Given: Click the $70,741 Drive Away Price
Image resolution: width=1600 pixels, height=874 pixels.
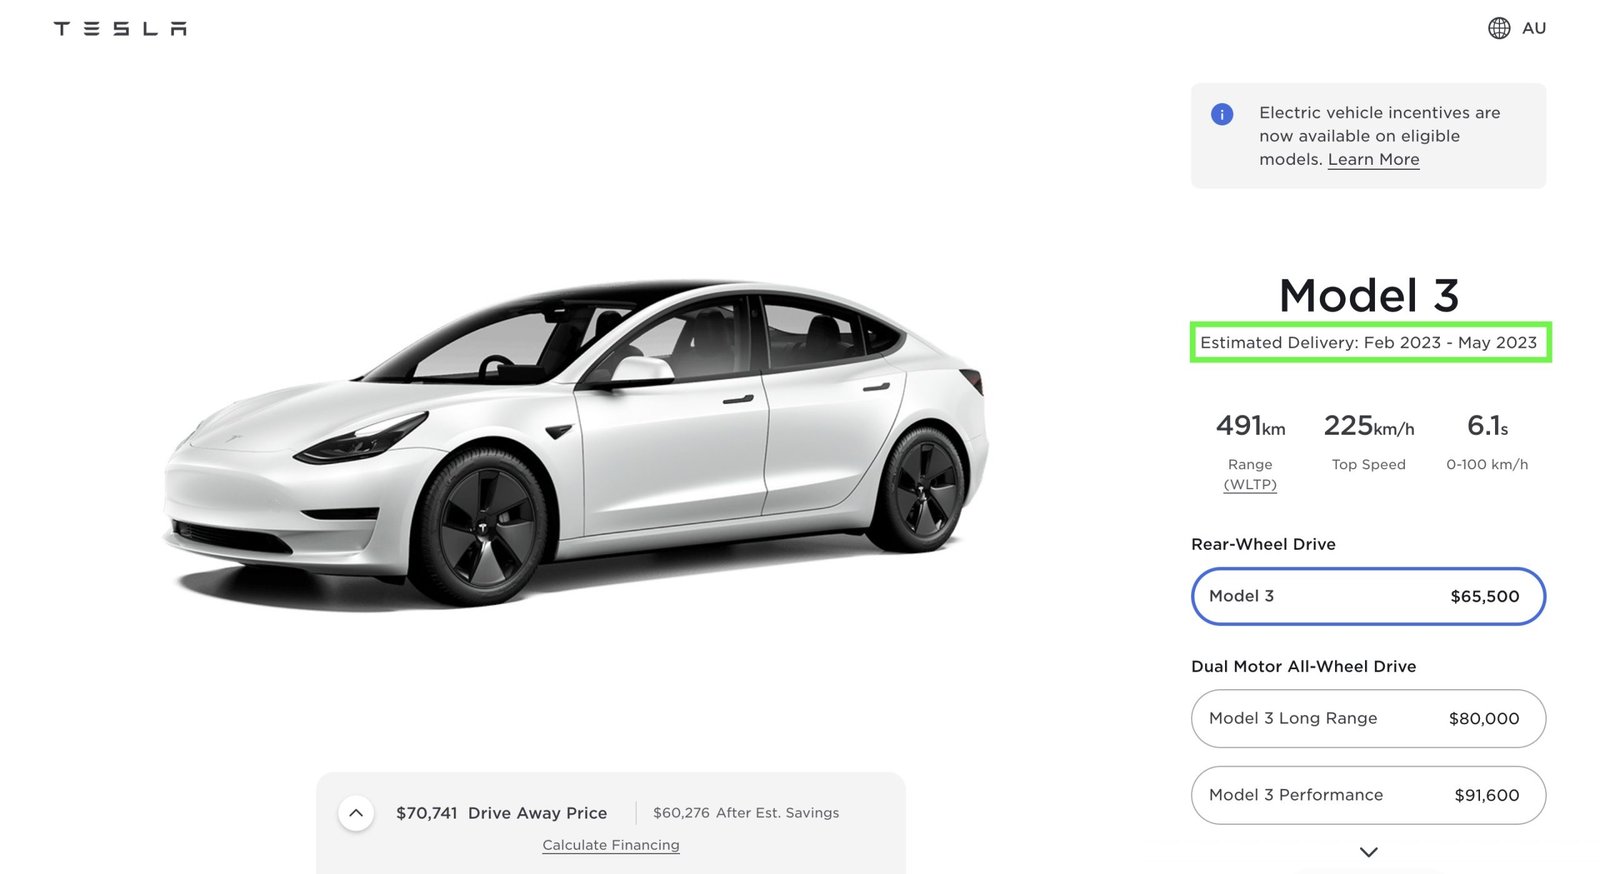Looking at the screenshot, I should point(501,813).
